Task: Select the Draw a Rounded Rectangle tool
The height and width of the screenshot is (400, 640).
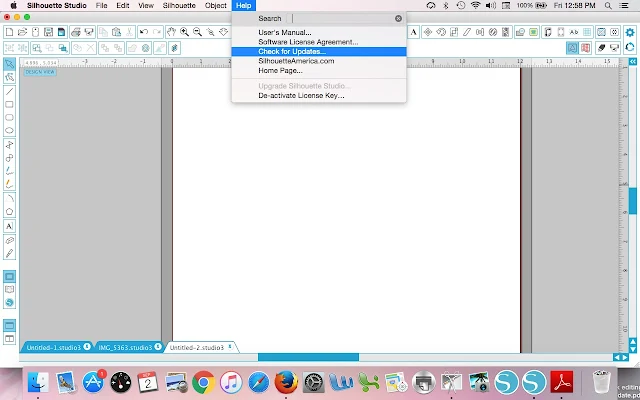Action: tap(9, 118)
